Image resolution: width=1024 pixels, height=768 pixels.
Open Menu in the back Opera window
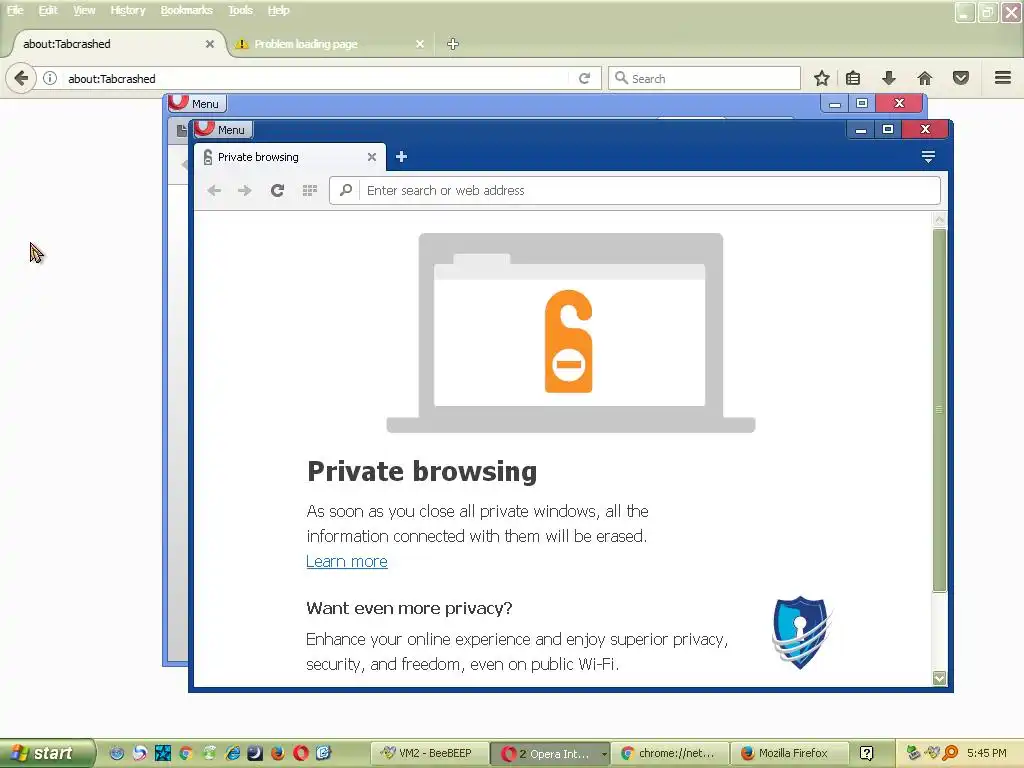coord(197,103)
